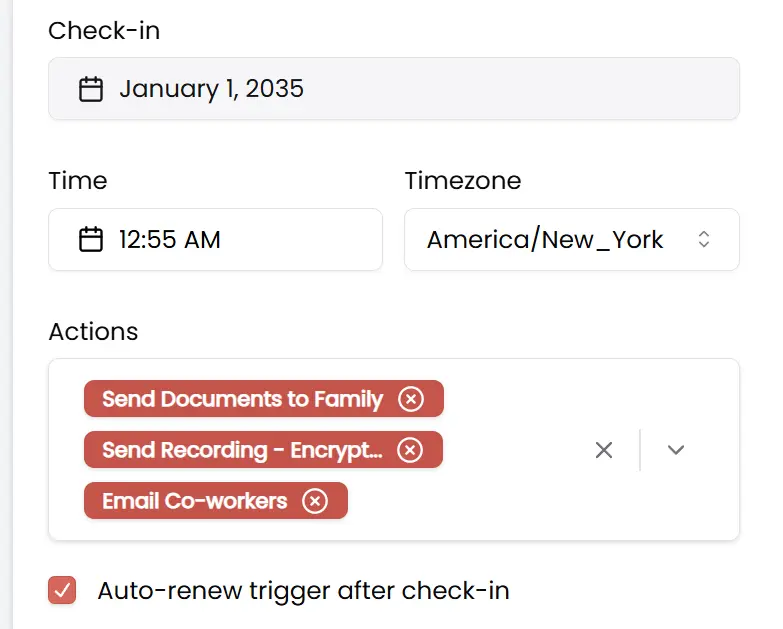783x629 pixels.
Task: Click the Time field label
Action: (78, 180)
